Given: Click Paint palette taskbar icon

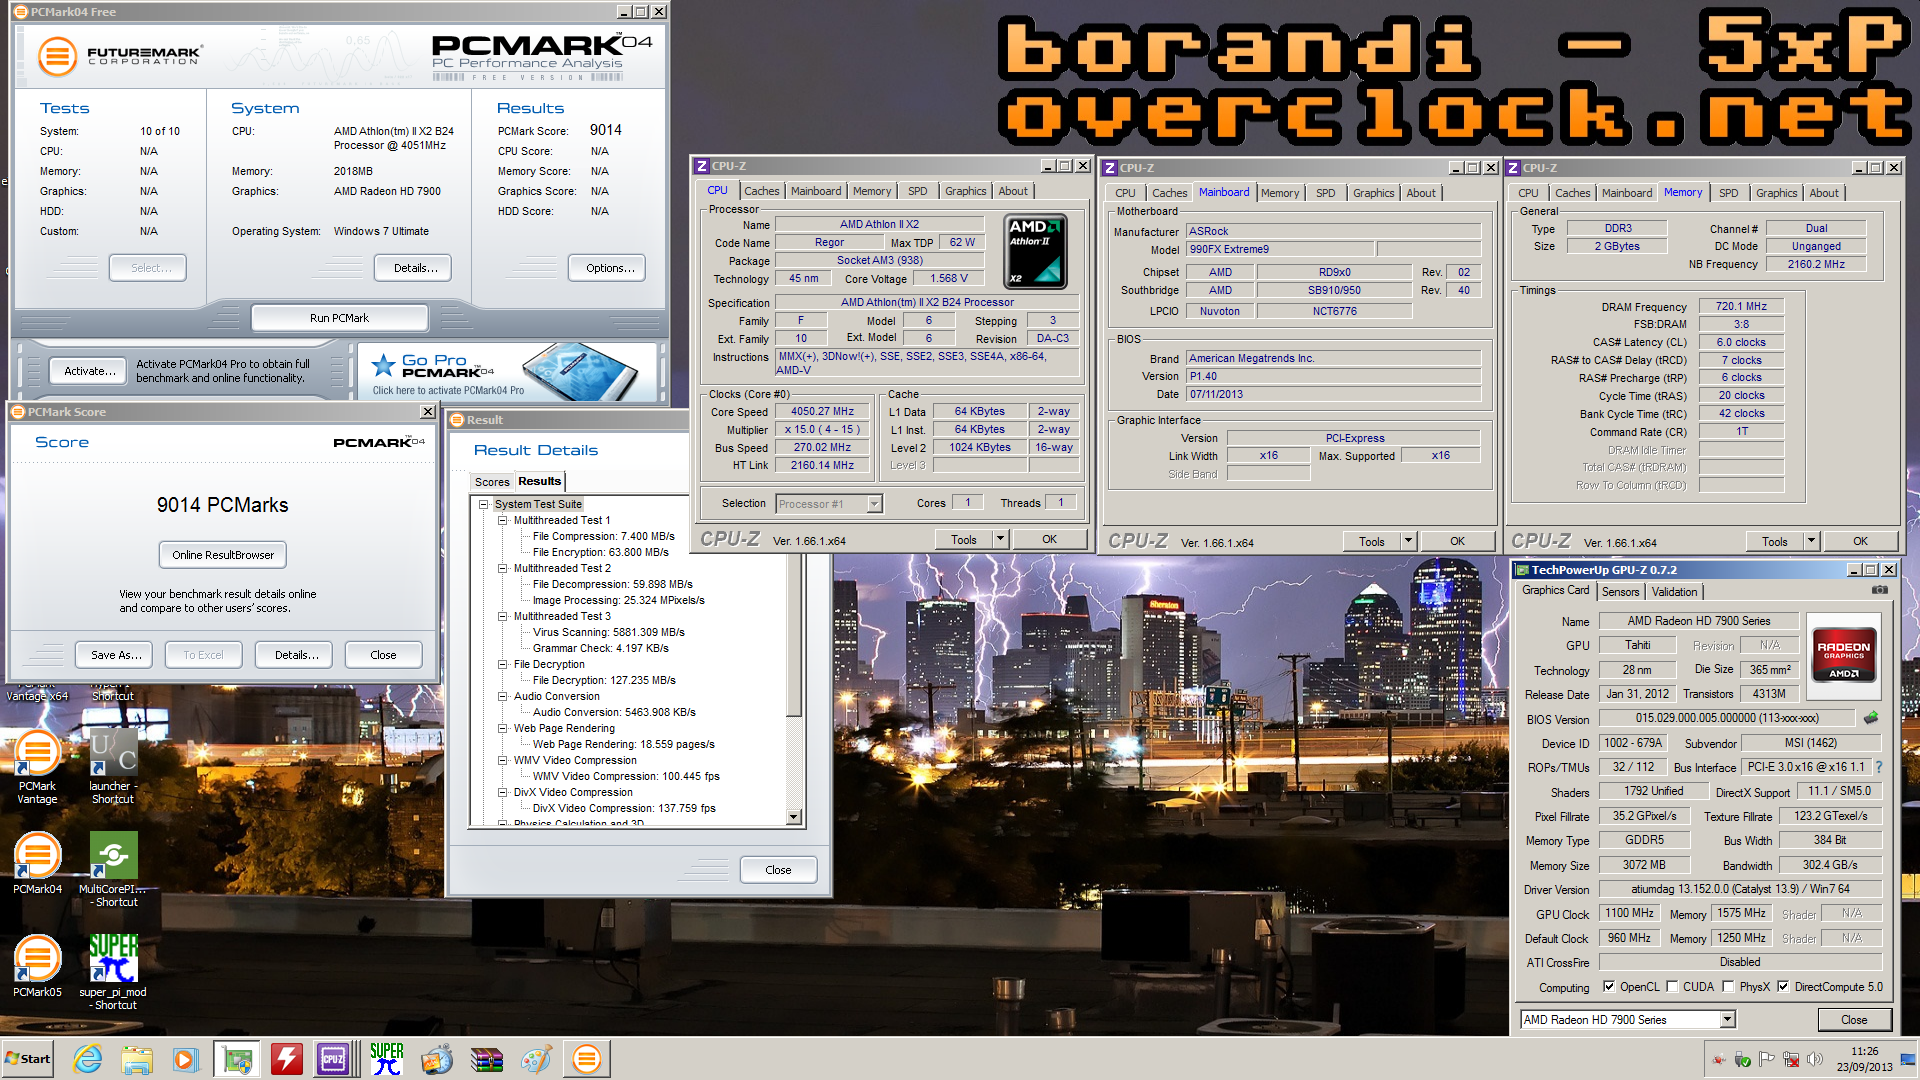Looking at the screenshot, I should 536,1059.
